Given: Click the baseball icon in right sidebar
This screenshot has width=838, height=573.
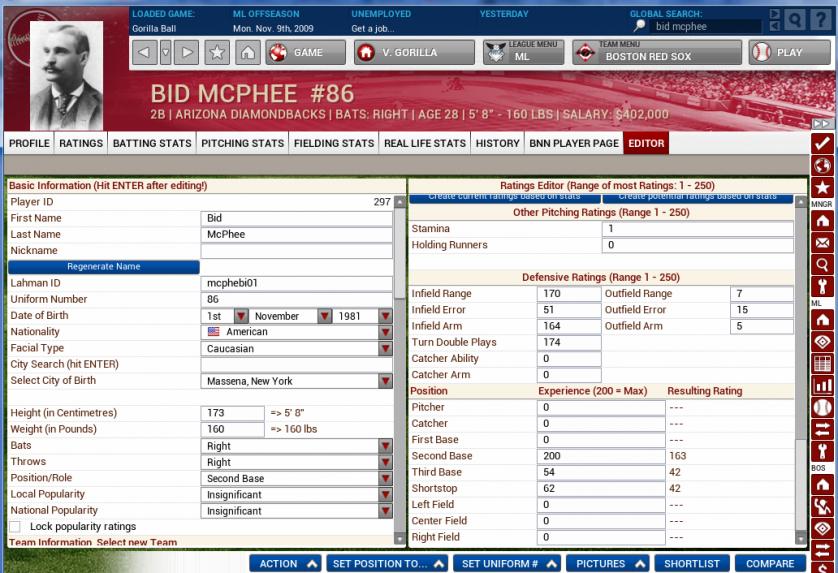Looking at the screenshot, I should (x=823, y=408).
